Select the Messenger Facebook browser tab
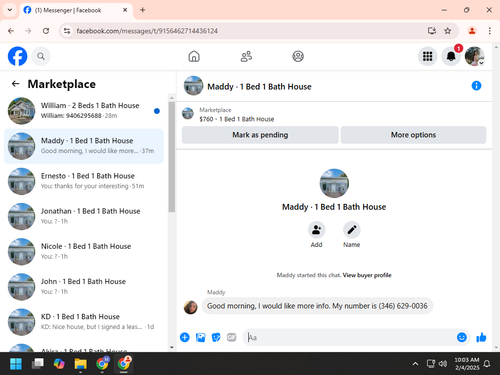This screenshot has width=500, height=375. coord(76,10)
